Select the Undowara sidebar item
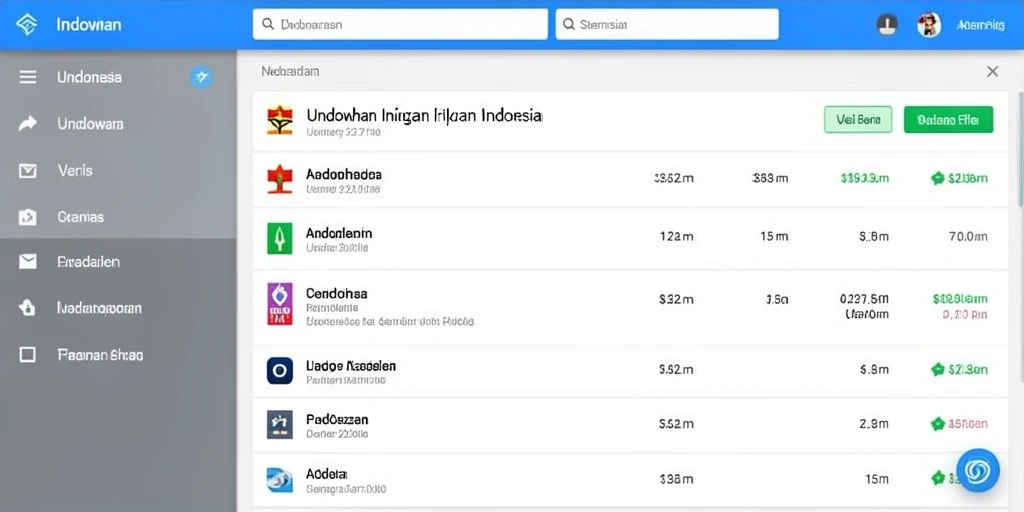This screenshot has height=512, width=1024. point(118,123)
